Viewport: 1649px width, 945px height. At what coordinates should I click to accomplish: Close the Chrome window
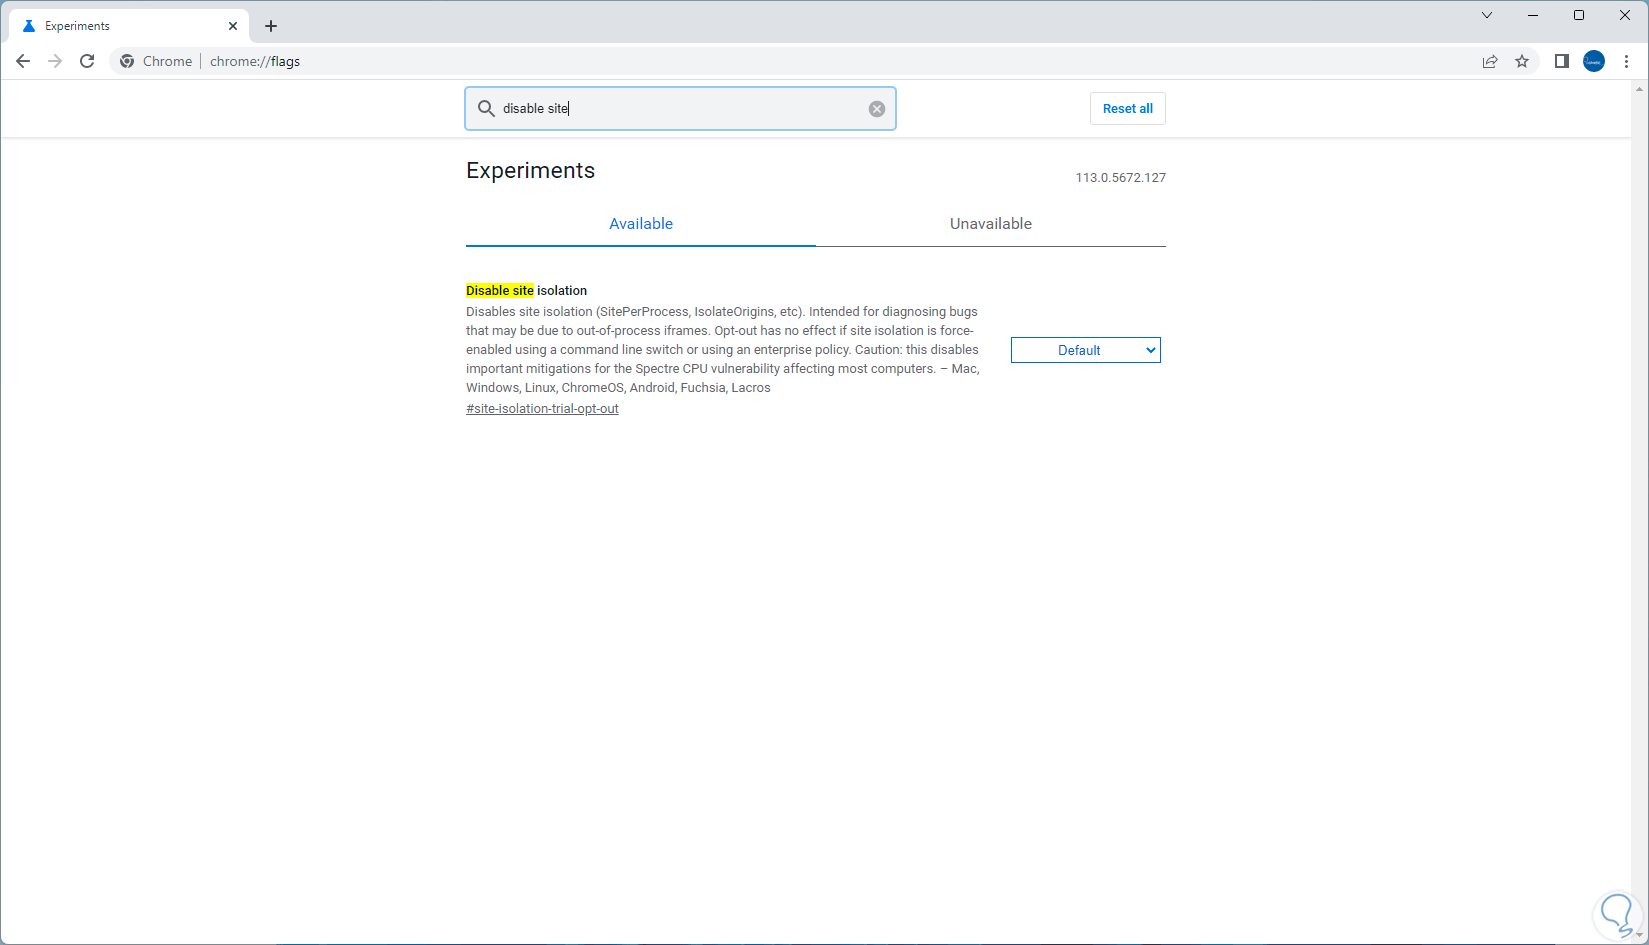coord(1625,15)
